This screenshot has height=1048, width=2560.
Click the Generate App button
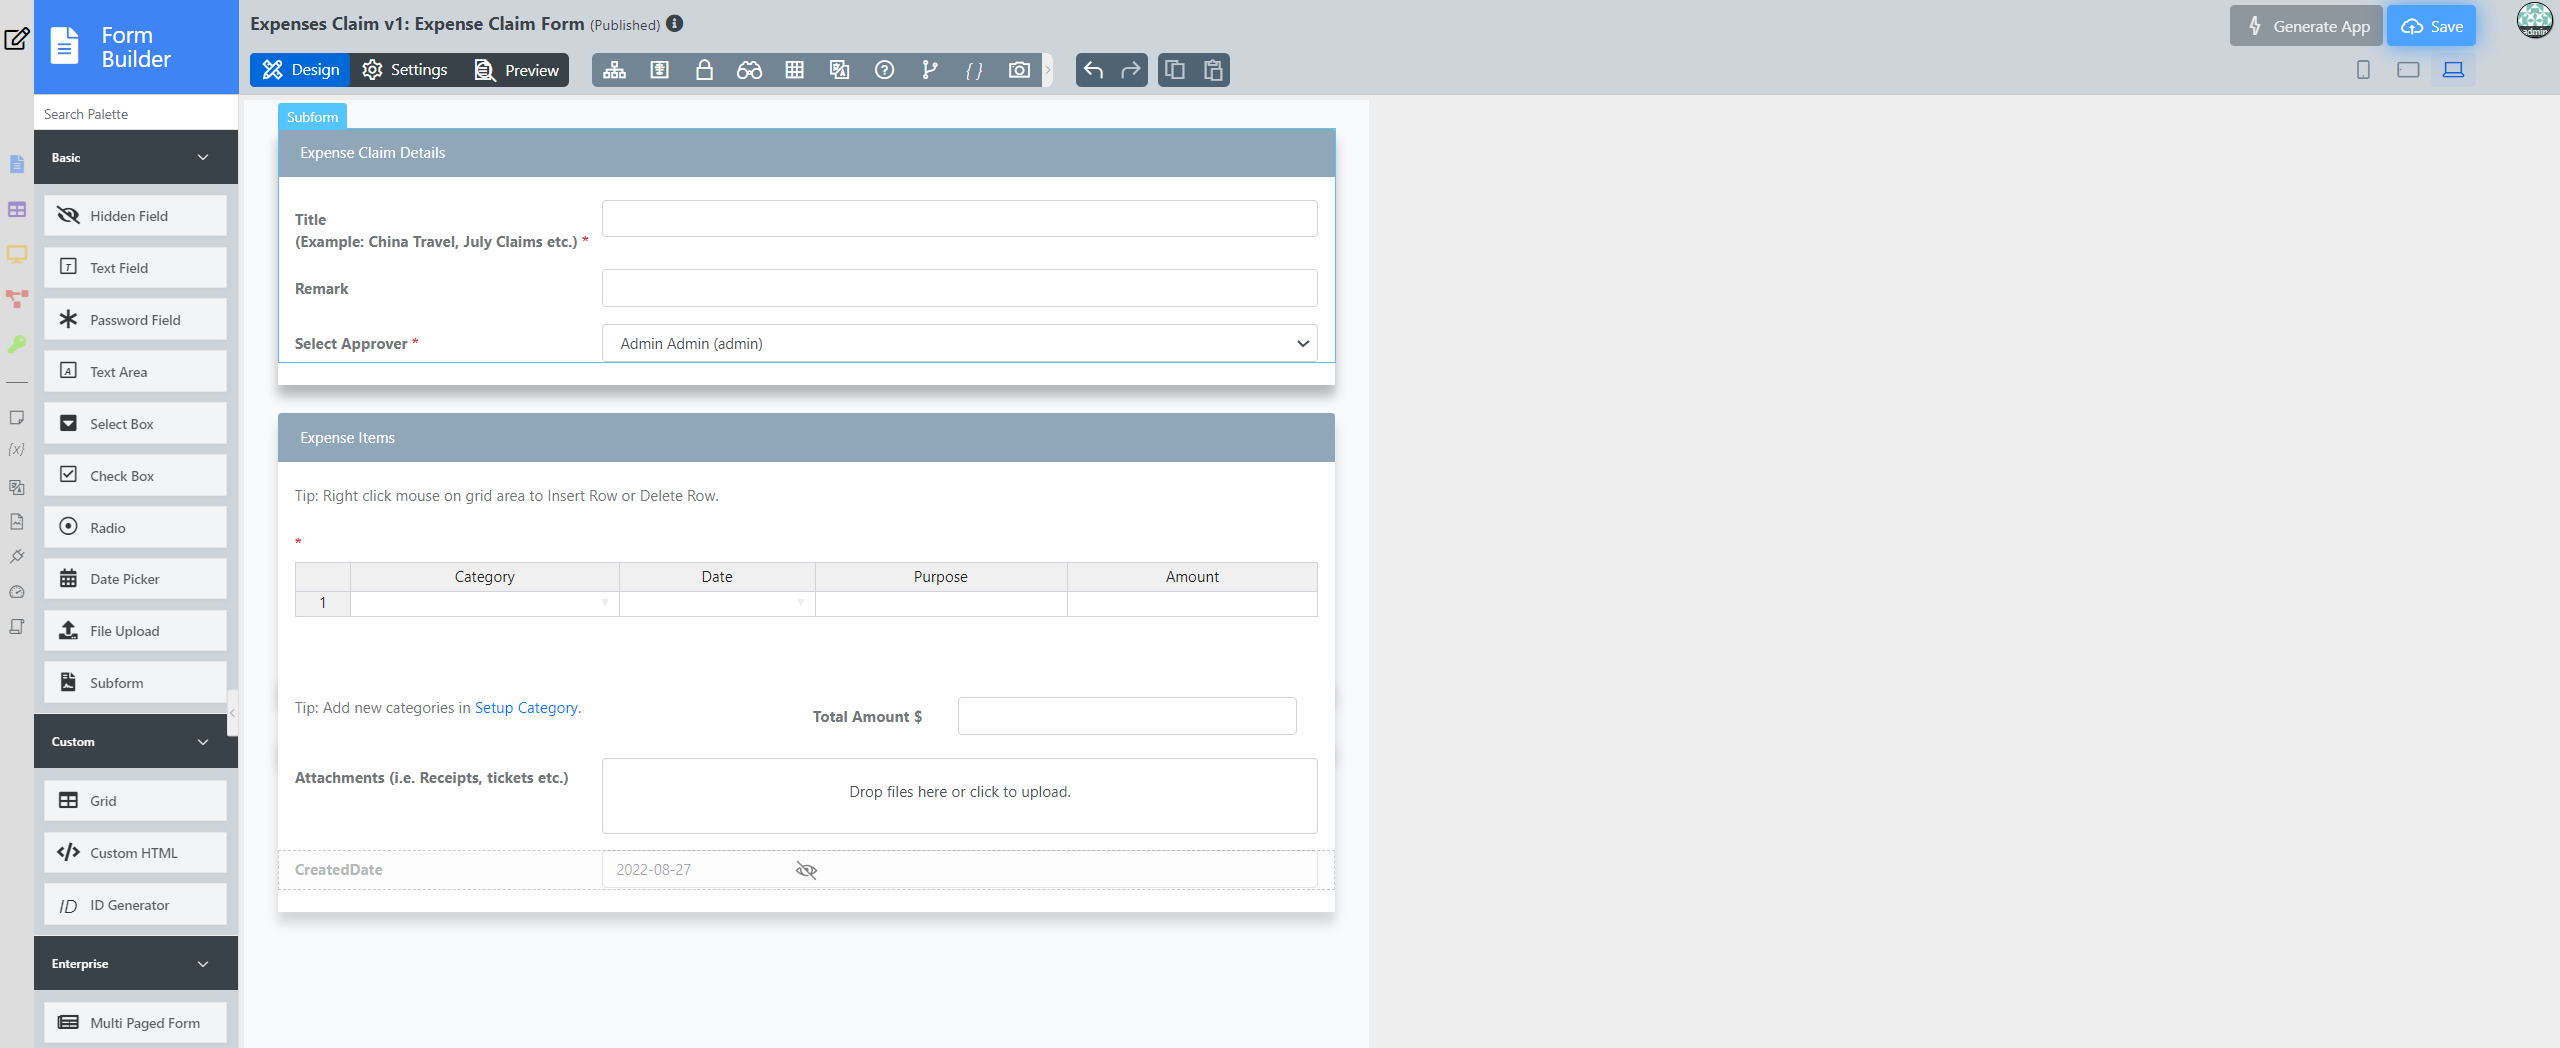tap(2305, 26)
